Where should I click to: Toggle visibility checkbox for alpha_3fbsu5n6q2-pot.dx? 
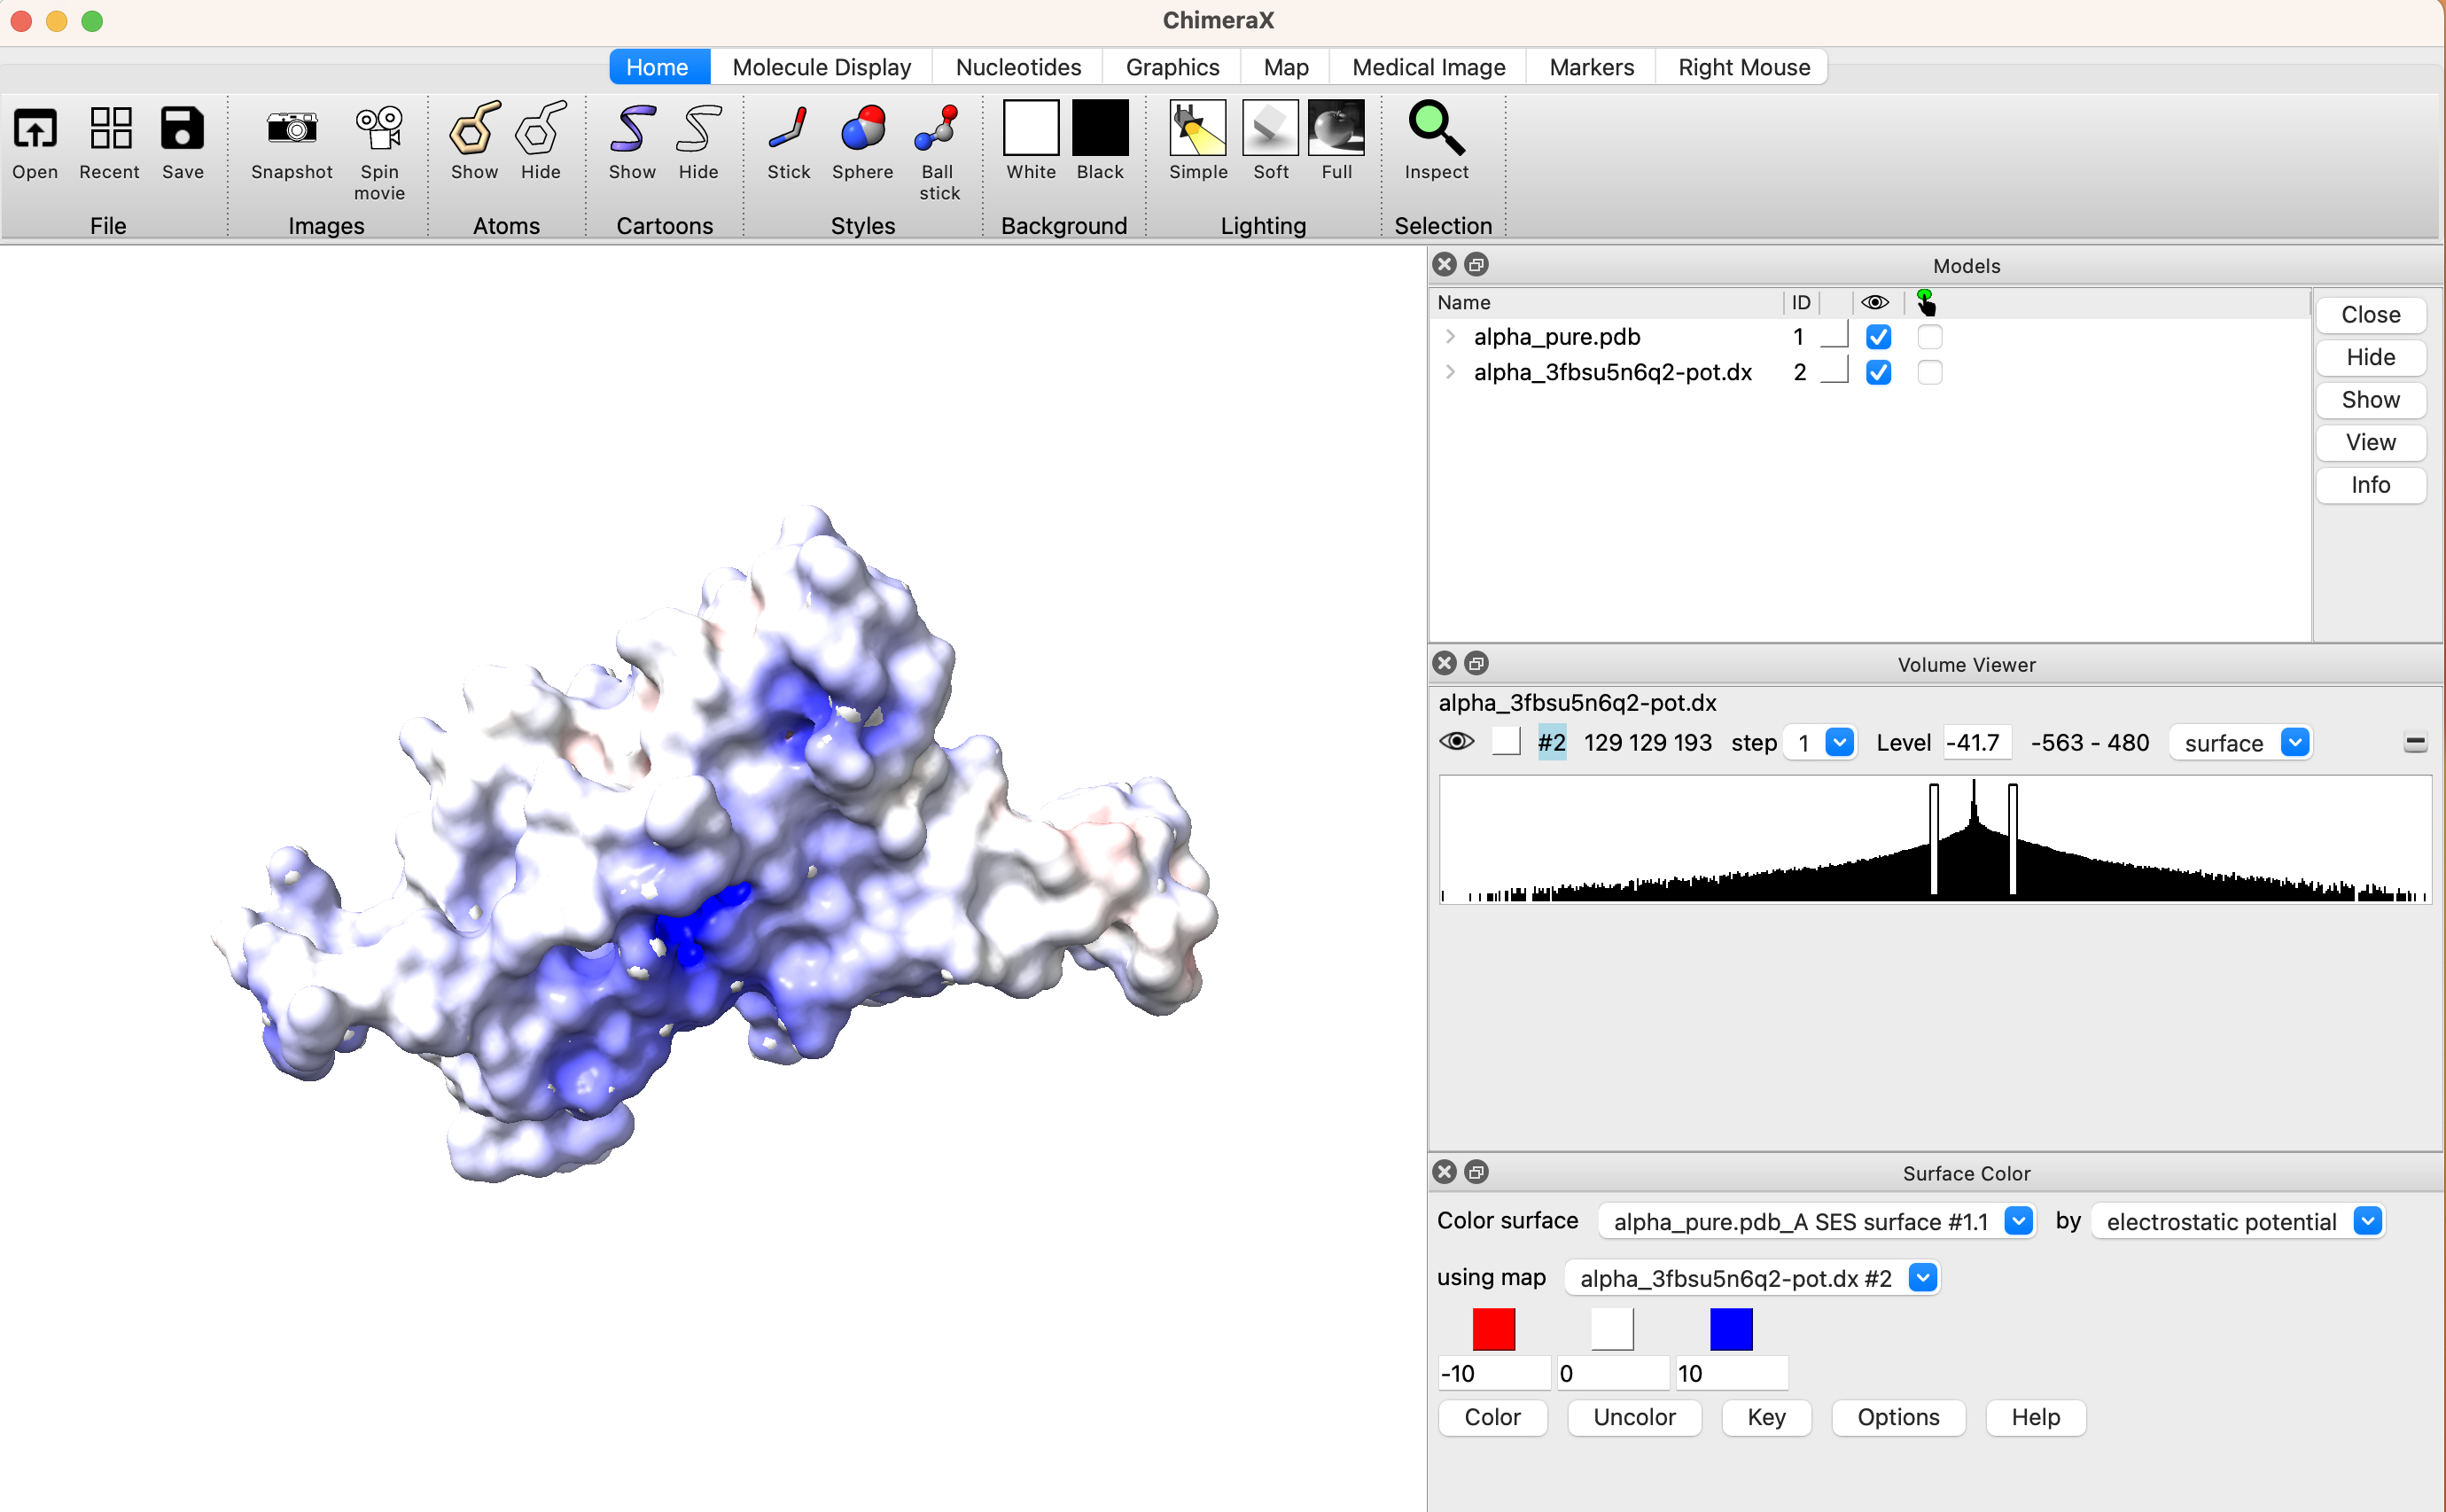point(1878,373)
